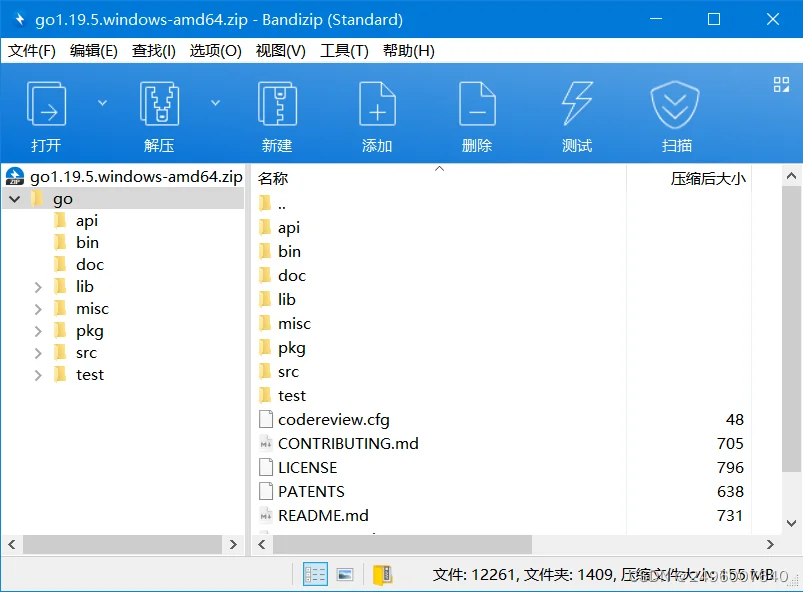The width and height of the screenshot is (803, 592).
Task: Click the README.md markdown file icon
Action: tap(266, 515)
